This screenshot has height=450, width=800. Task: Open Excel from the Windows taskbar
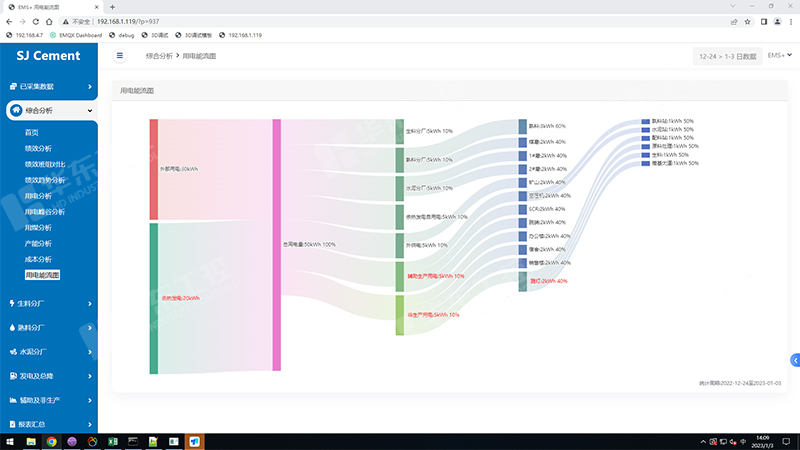tap(113, 441)
